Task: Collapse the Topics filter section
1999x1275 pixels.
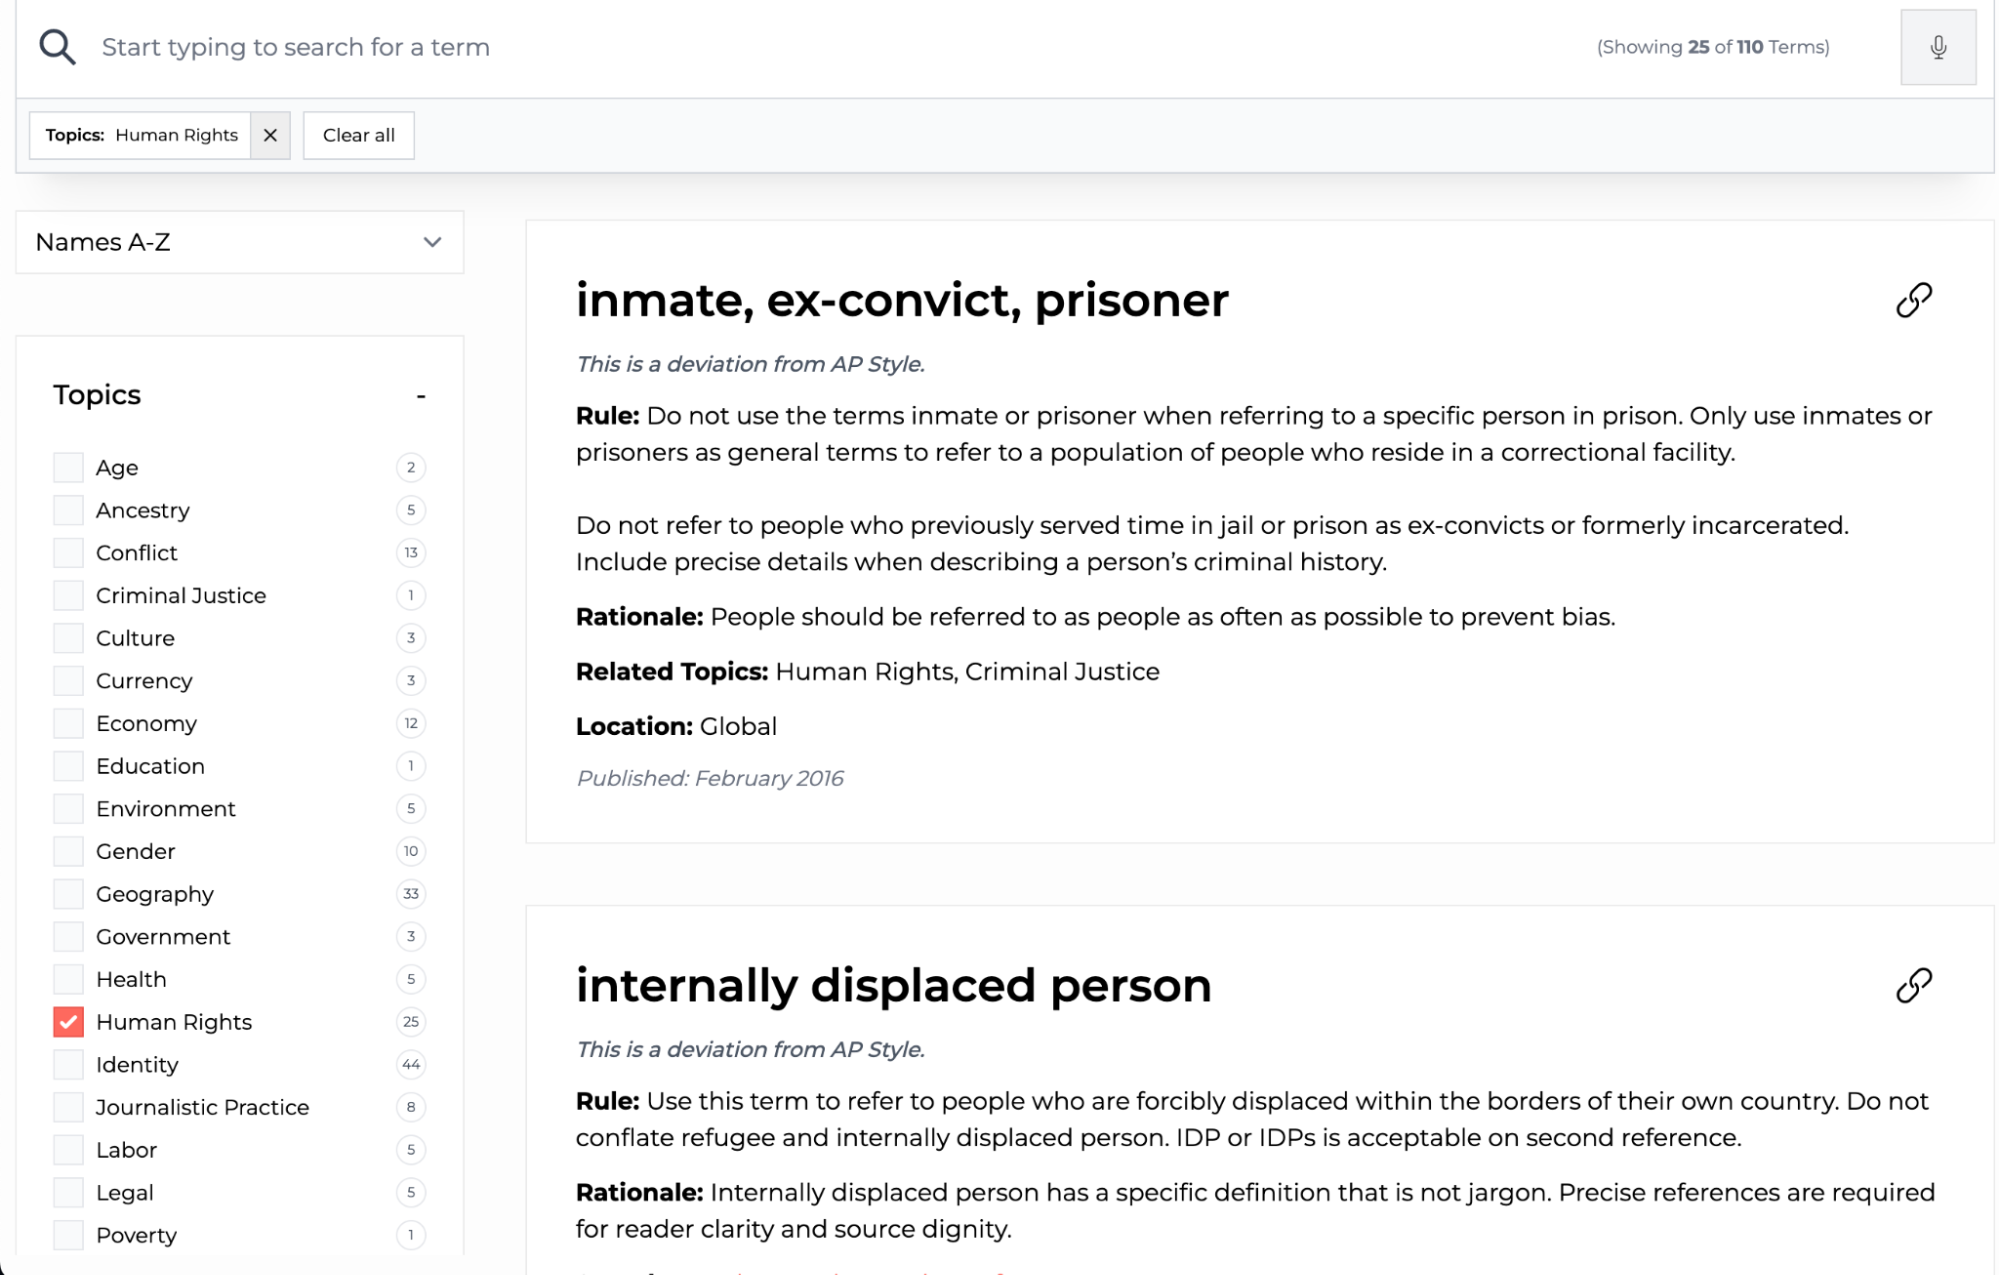Action: pos(421,396)
